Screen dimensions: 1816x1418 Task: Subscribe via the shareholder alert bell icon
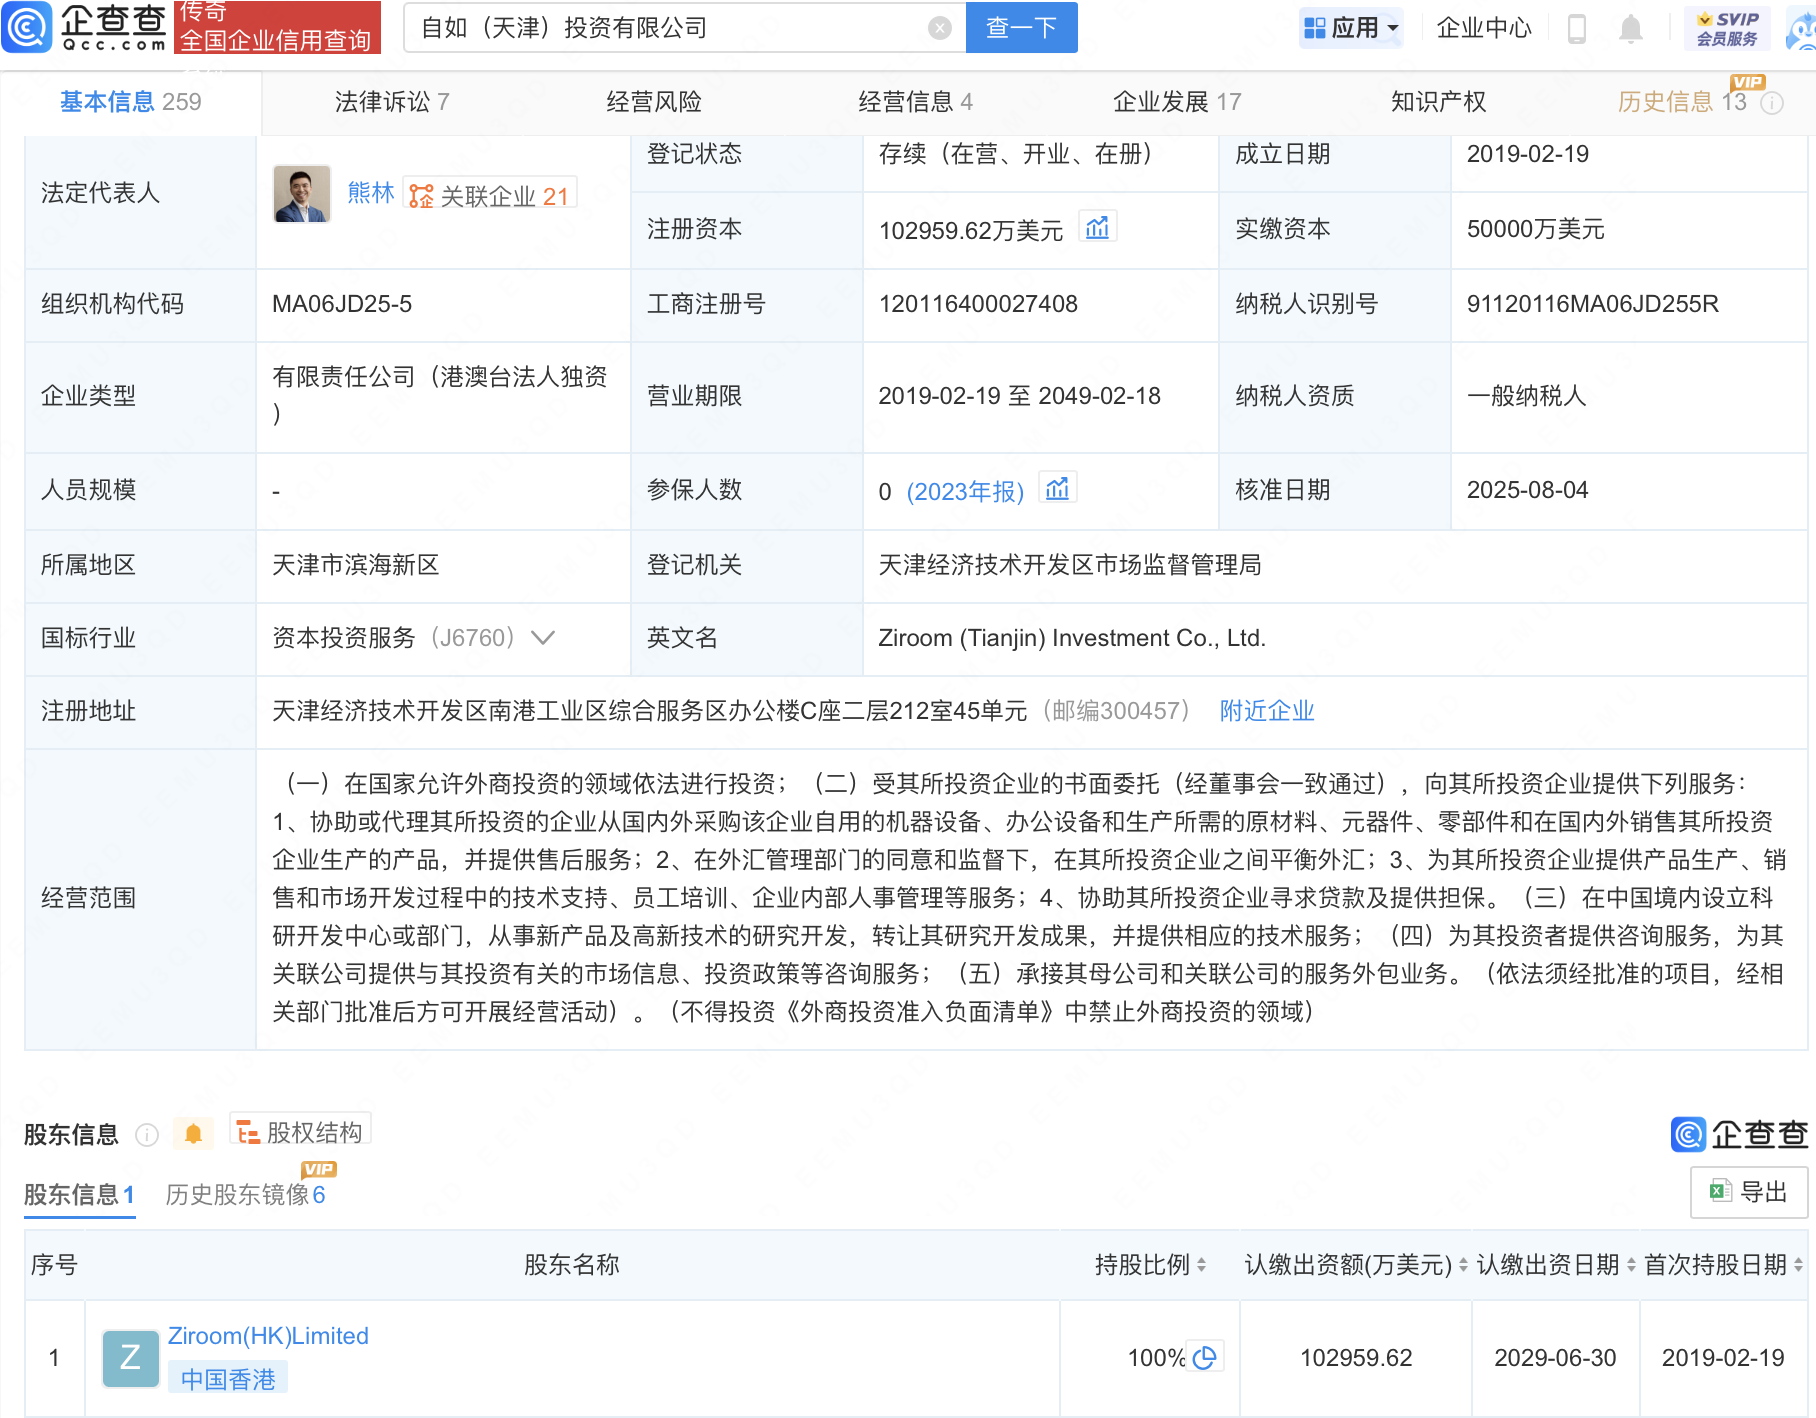(x=193, y=1133)
